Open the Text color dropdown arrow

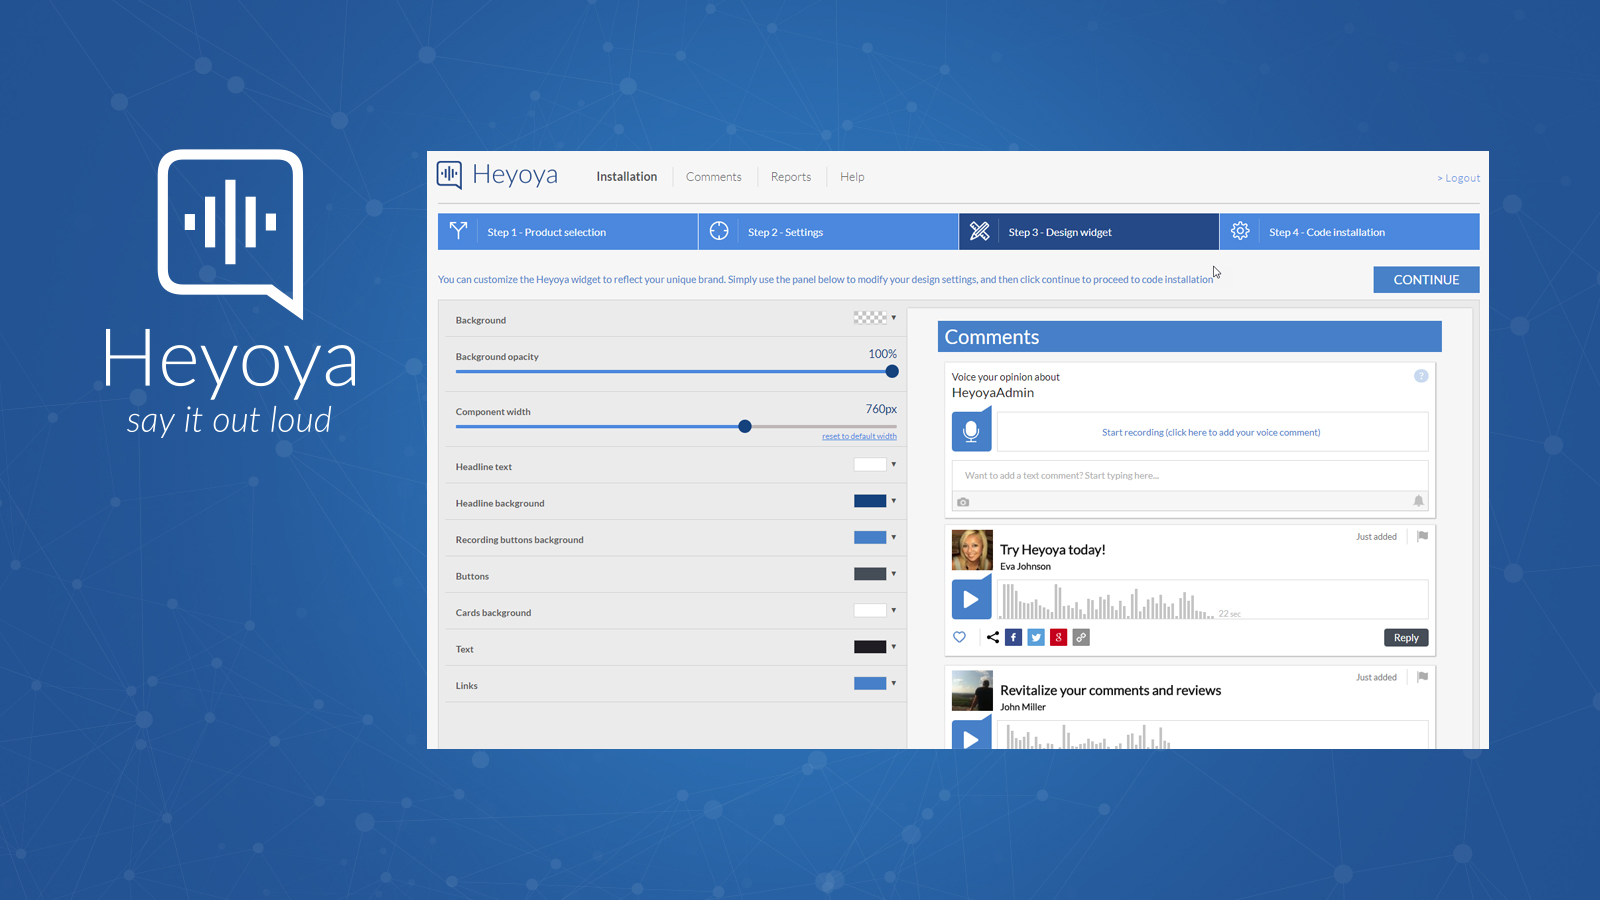pos(894,647)
